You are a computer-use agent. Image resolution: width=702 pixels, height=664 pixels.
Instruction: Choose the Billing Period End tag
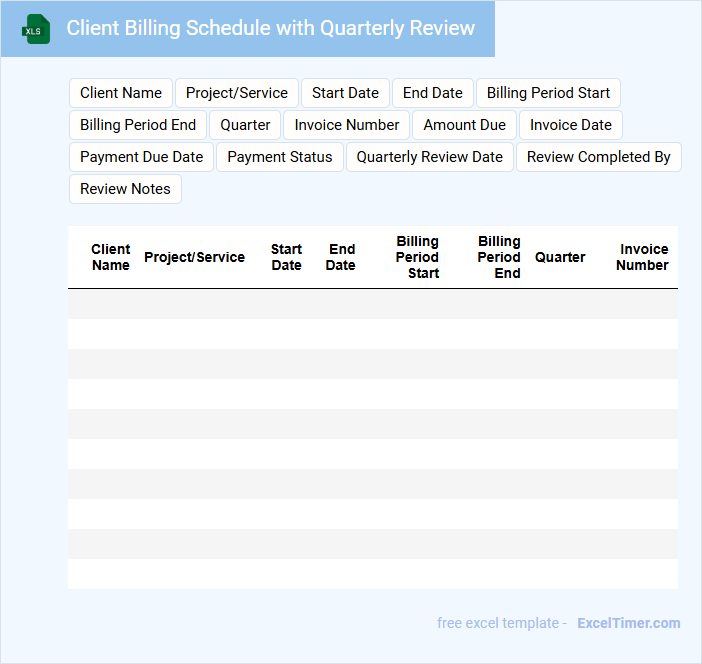[138, 125]
